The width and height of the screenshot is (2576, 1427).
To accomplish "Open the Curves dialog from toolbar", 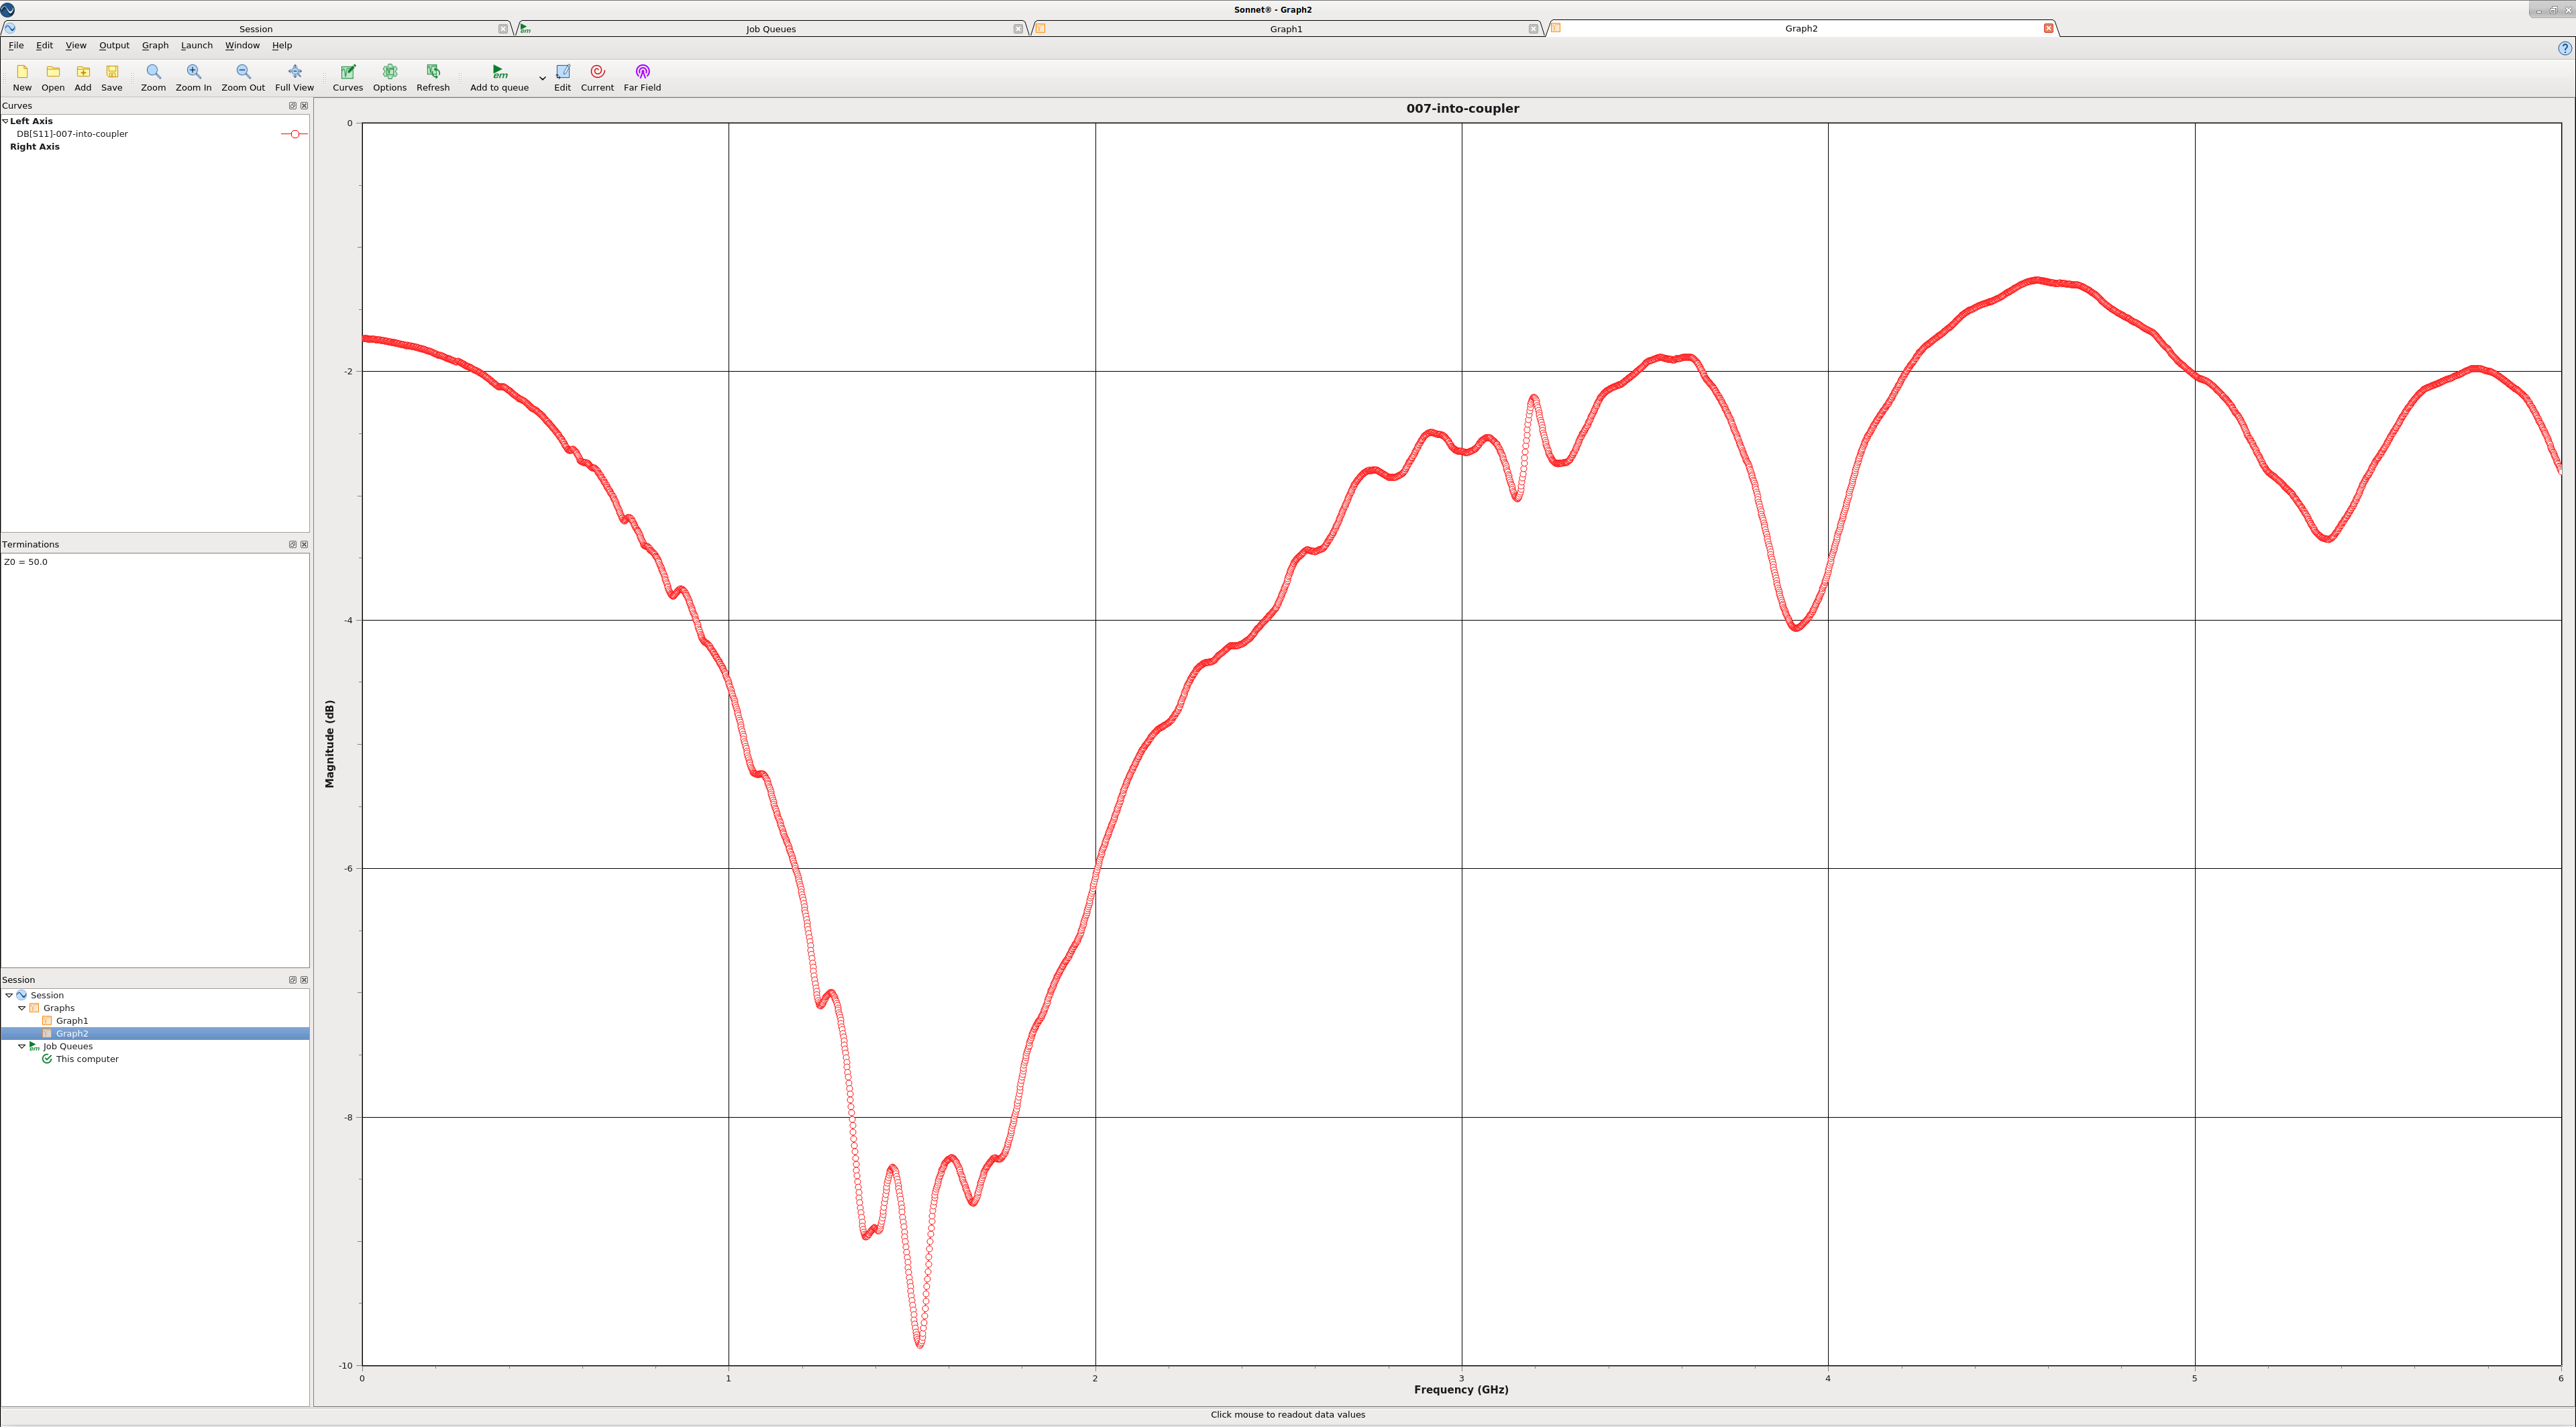I will tap(348, 72).
